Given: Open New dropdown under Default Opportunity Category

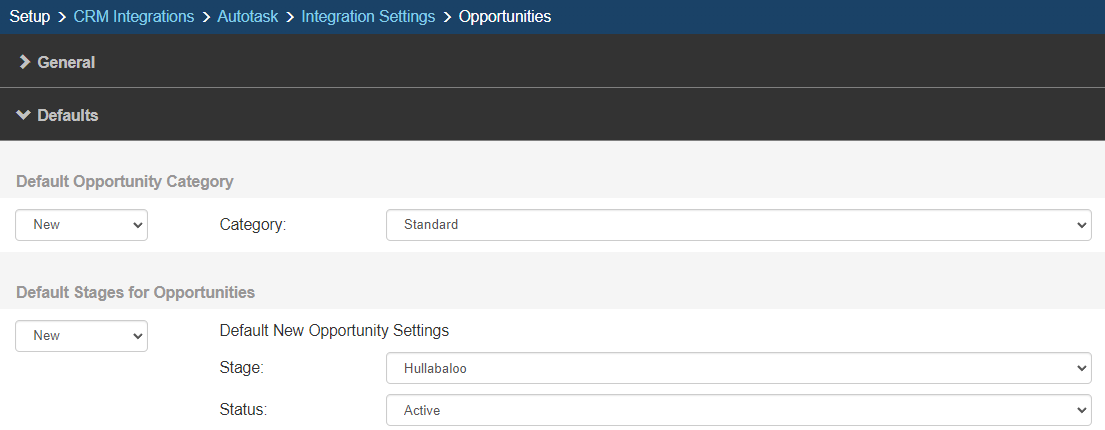Looking at the screenshot, I should [81, 225].
